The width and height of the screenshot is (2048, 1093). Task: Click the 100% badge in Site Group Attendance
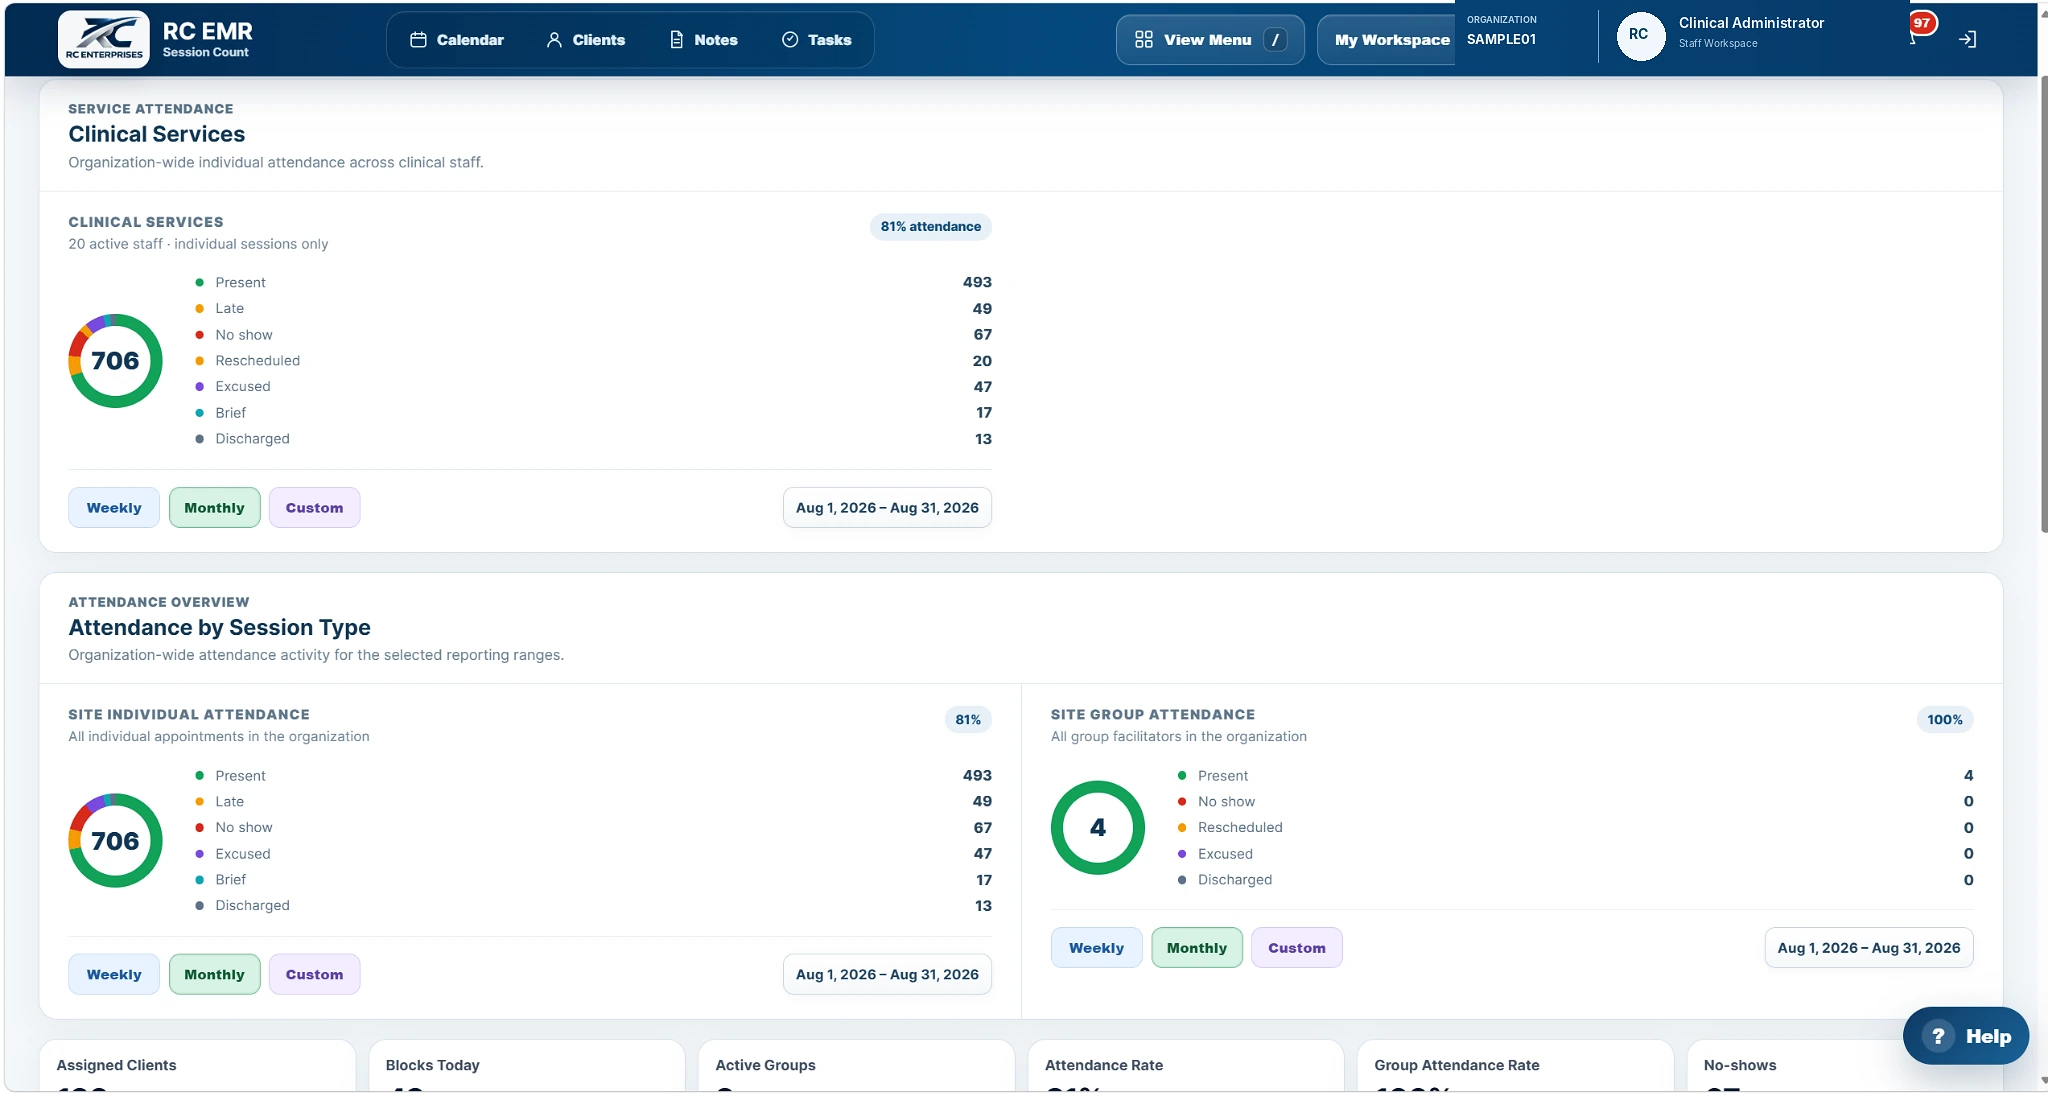click(1945, 720)
